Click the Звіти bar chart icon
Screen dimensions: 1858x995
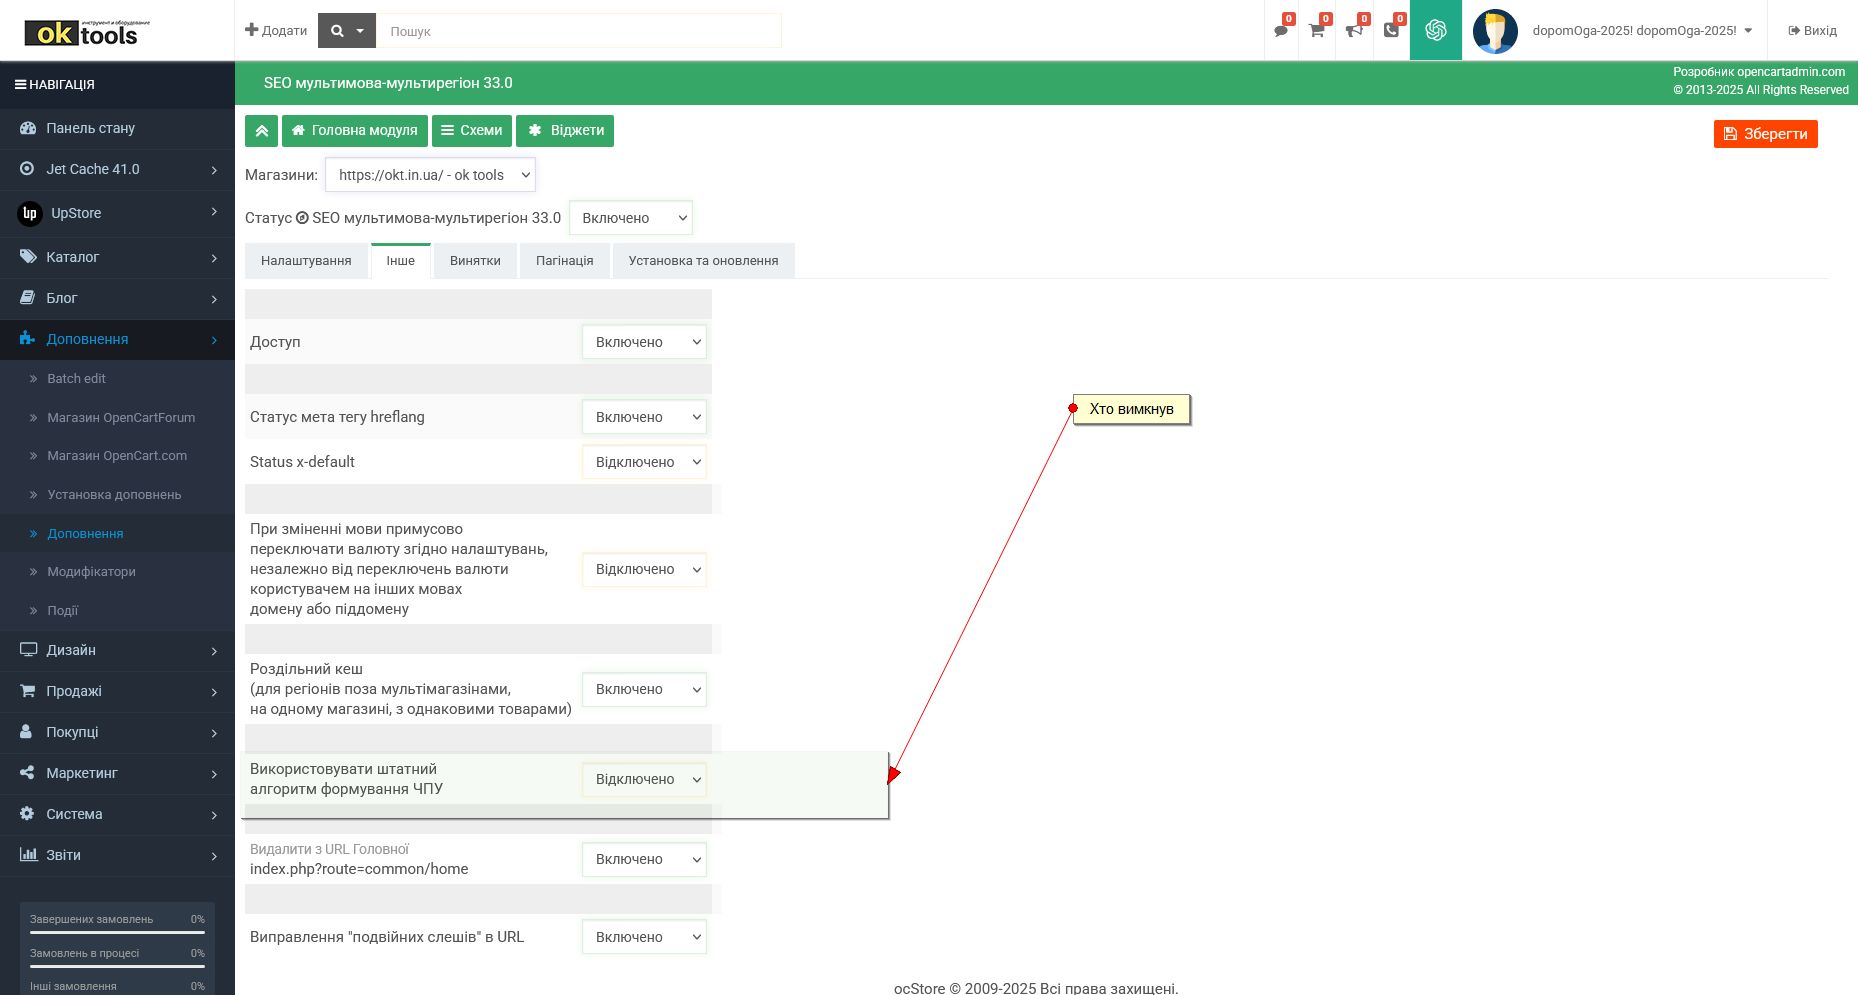[28, 855]
